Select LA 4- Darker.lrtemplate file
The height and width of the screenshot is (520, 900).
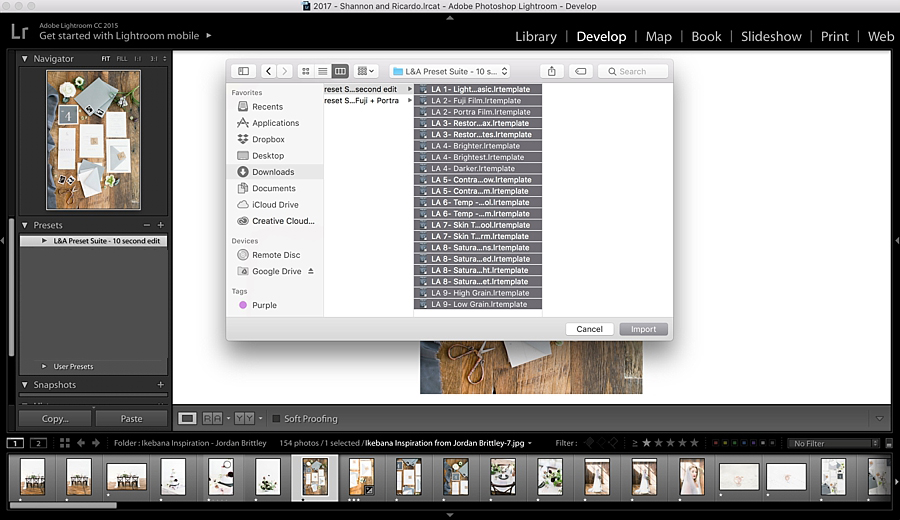click(478, 168)
